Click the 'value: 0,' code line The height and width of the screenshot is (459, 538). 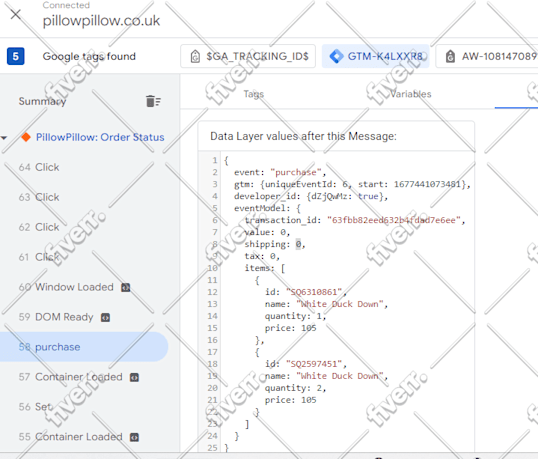click(x=267, y=232)
